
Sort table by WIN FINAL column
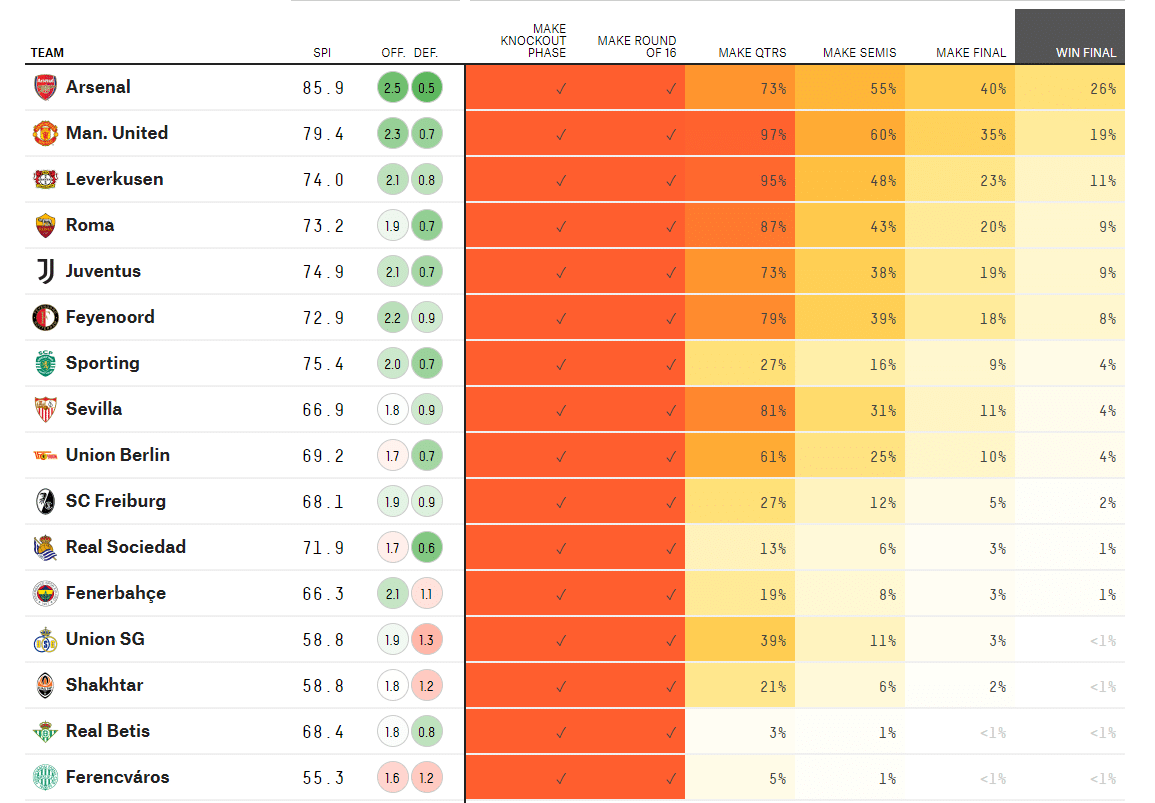pyautogui.click(x=1085, y=53)
